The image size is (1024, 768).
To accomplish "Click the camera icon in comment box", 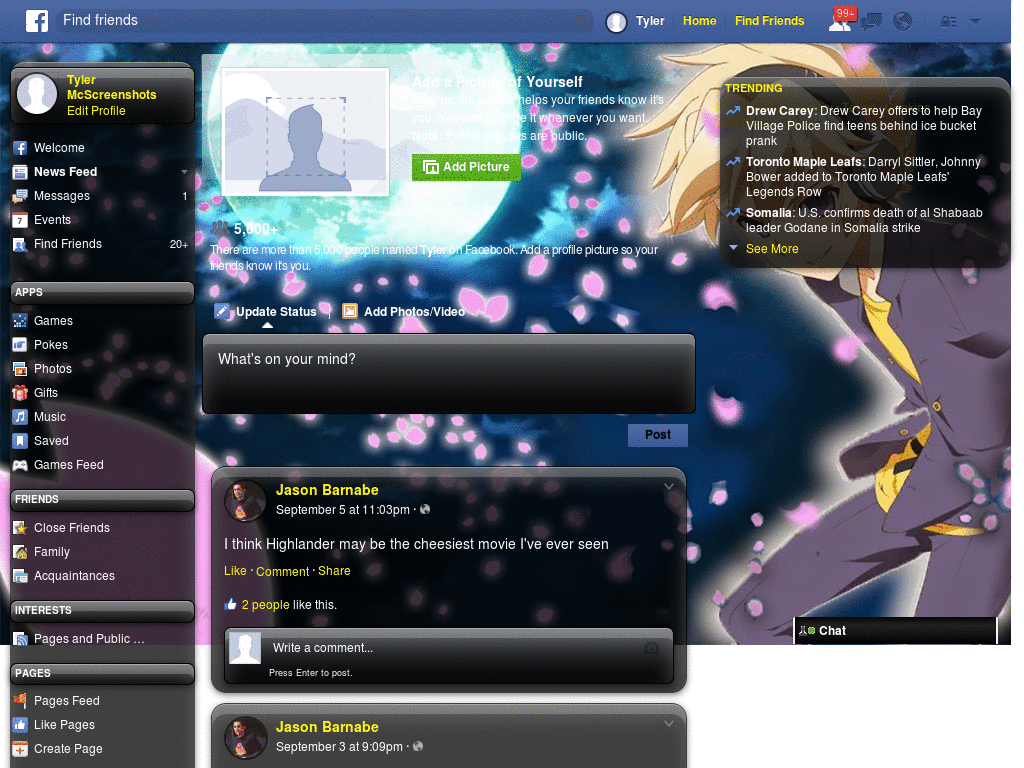I will coord(651,648).
